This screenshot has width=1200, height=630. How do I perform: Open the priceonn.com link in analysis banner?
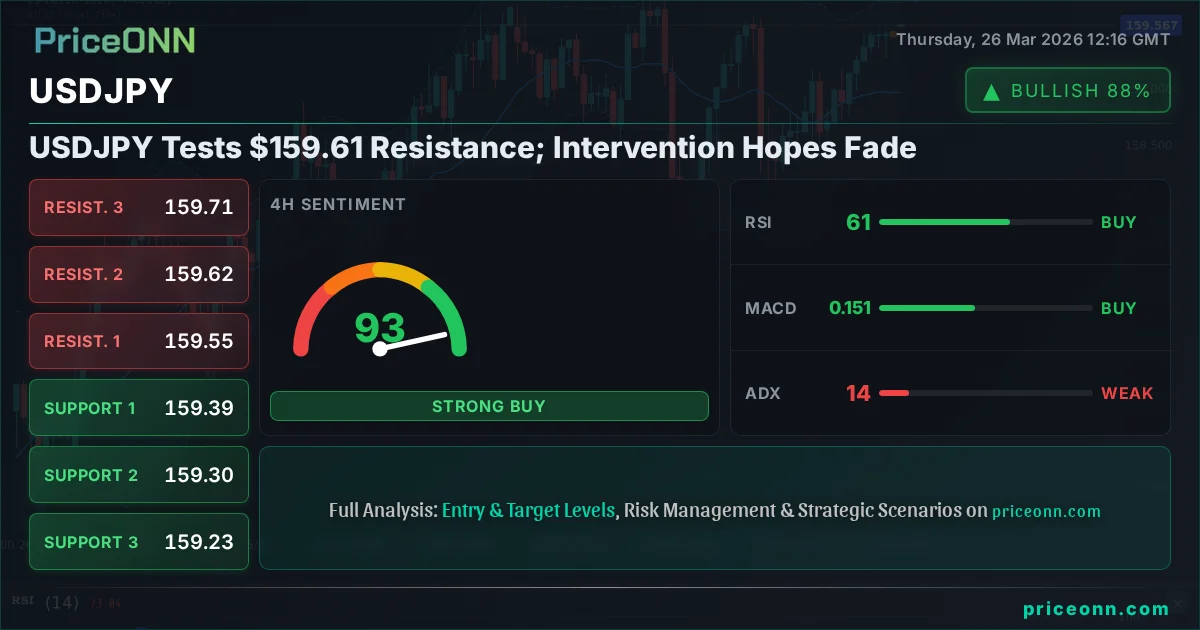(1046, 511)
